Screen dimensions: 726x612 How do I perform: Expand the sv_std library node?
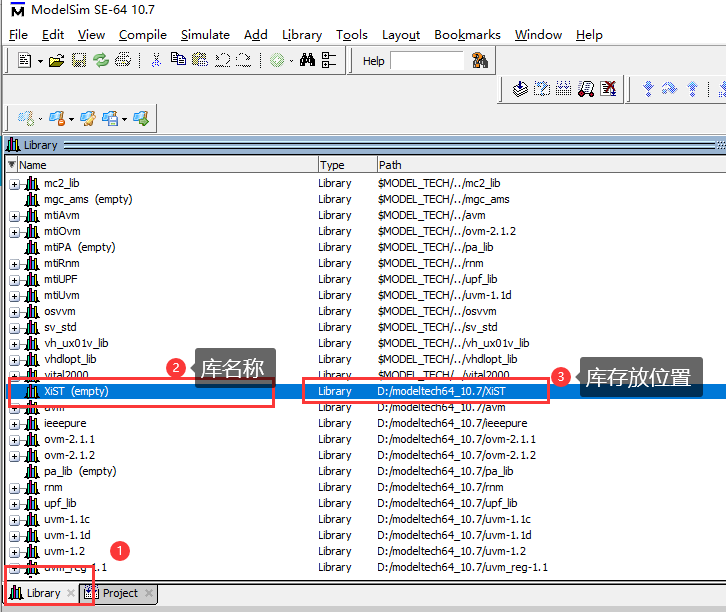14,328
